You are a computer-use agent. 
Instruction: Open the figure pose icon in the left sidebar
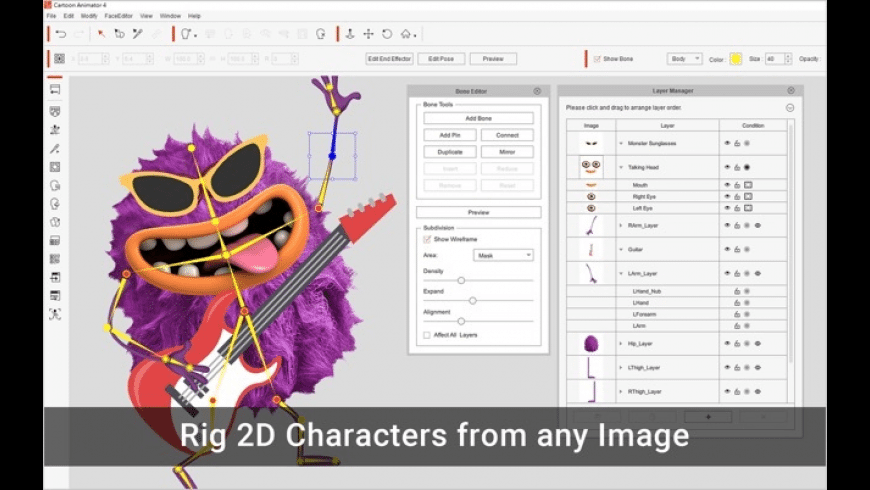coord(55,130)
